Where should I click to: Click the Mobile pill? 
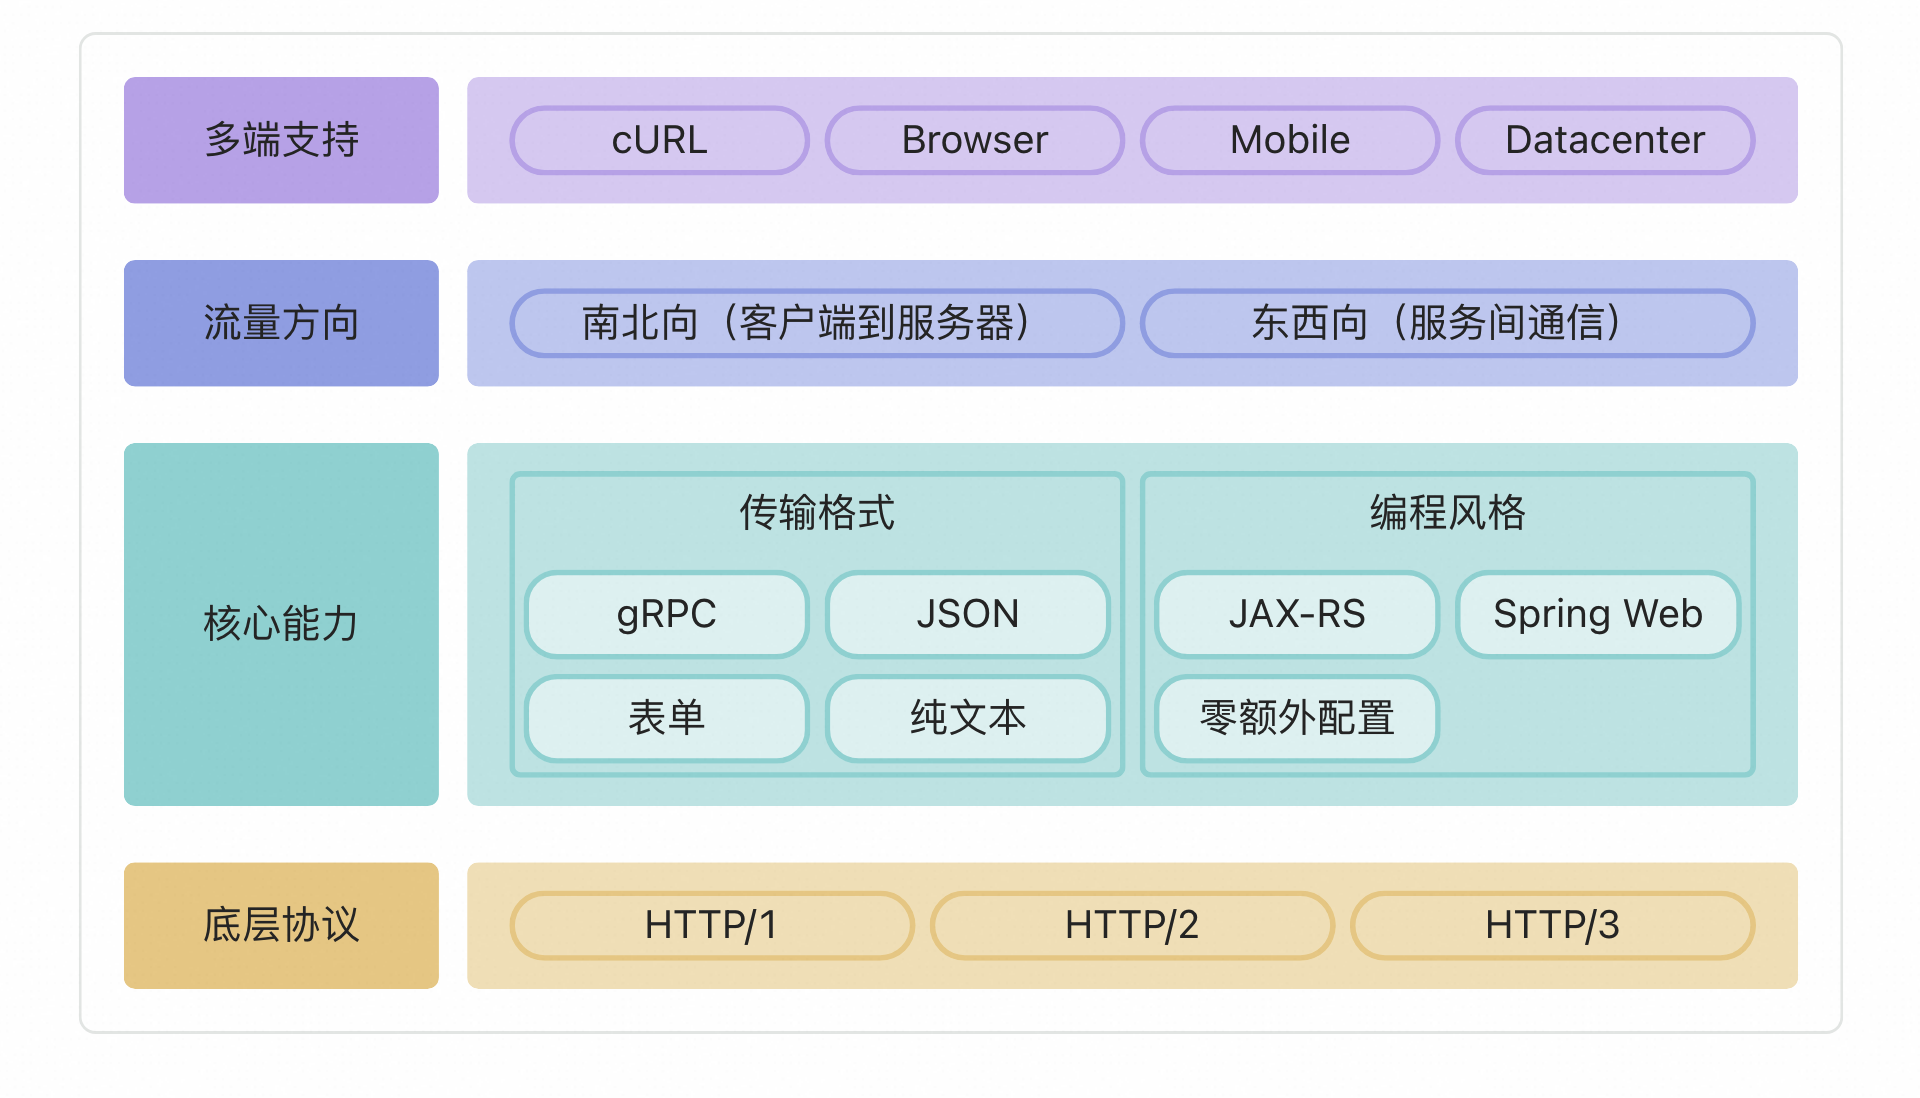1289,140
